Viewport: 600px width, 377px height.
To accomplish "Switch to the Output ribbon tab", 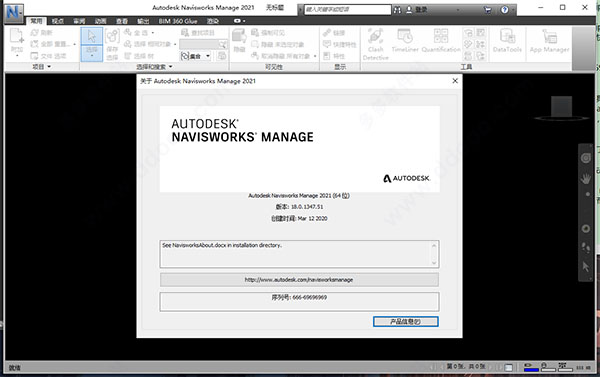I will point(143,21).
